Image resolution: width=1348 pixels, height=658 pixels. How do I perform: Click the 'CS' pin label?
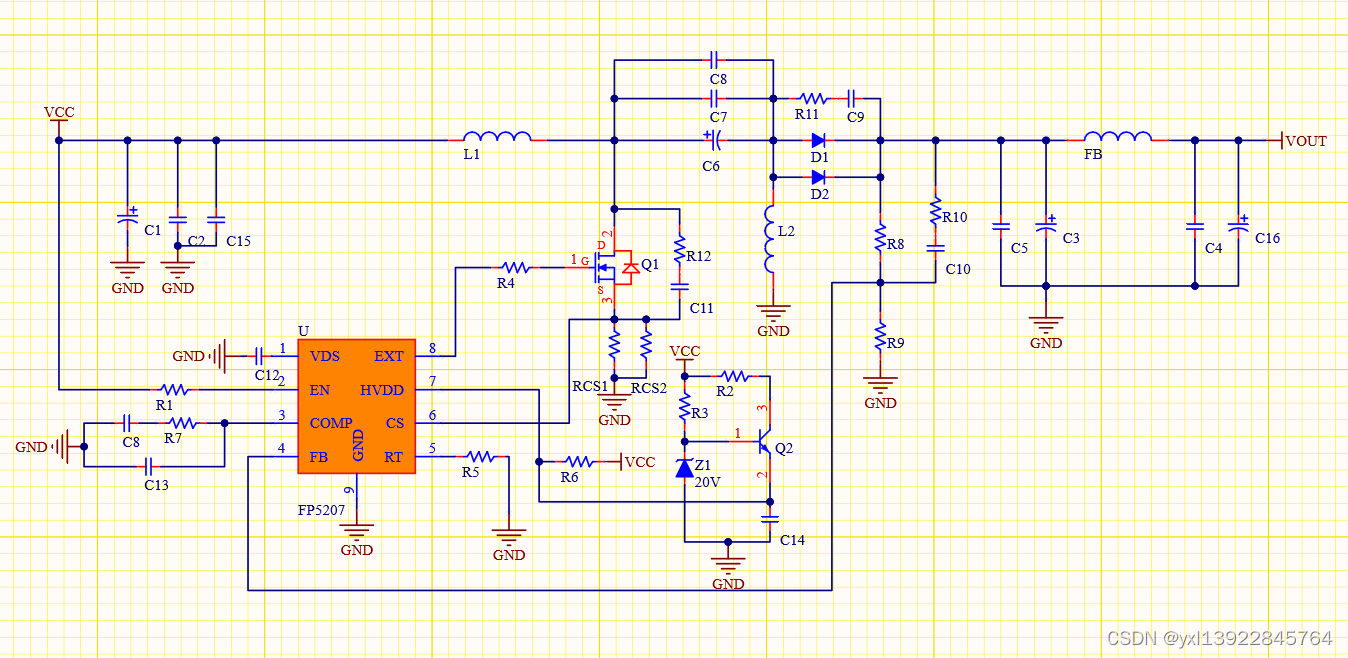click(x=395, y=423)
